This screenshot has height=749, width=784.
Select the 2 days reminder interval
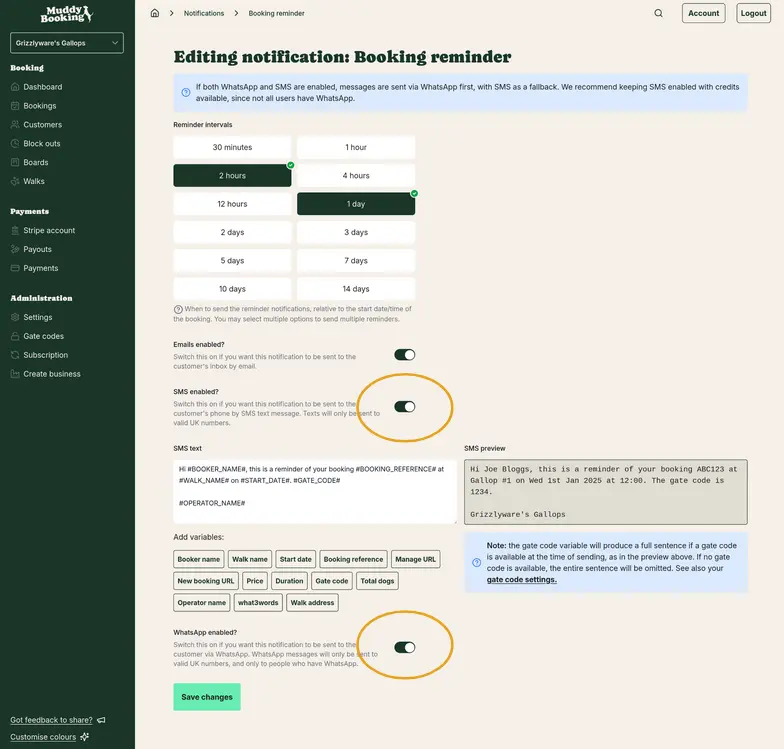coord(232,232)
